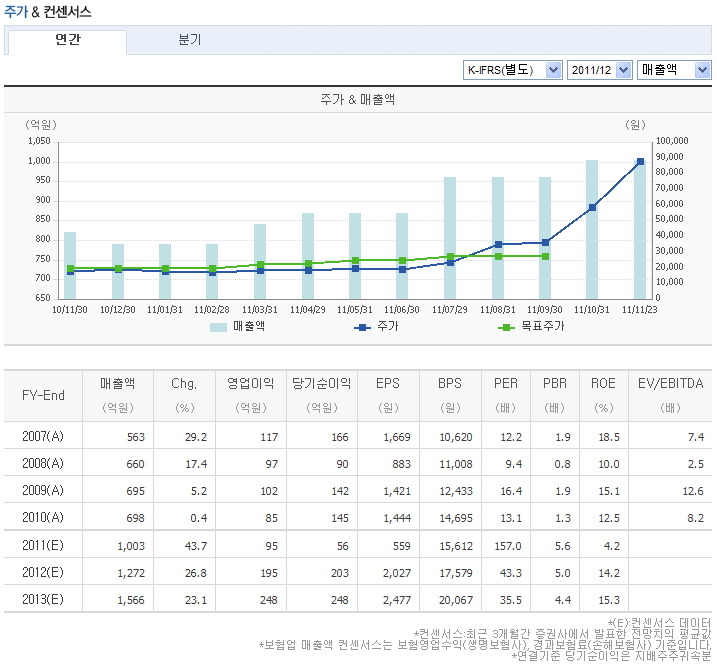Select the 목표주가 marker at 11/09/30

pos(545,256)
